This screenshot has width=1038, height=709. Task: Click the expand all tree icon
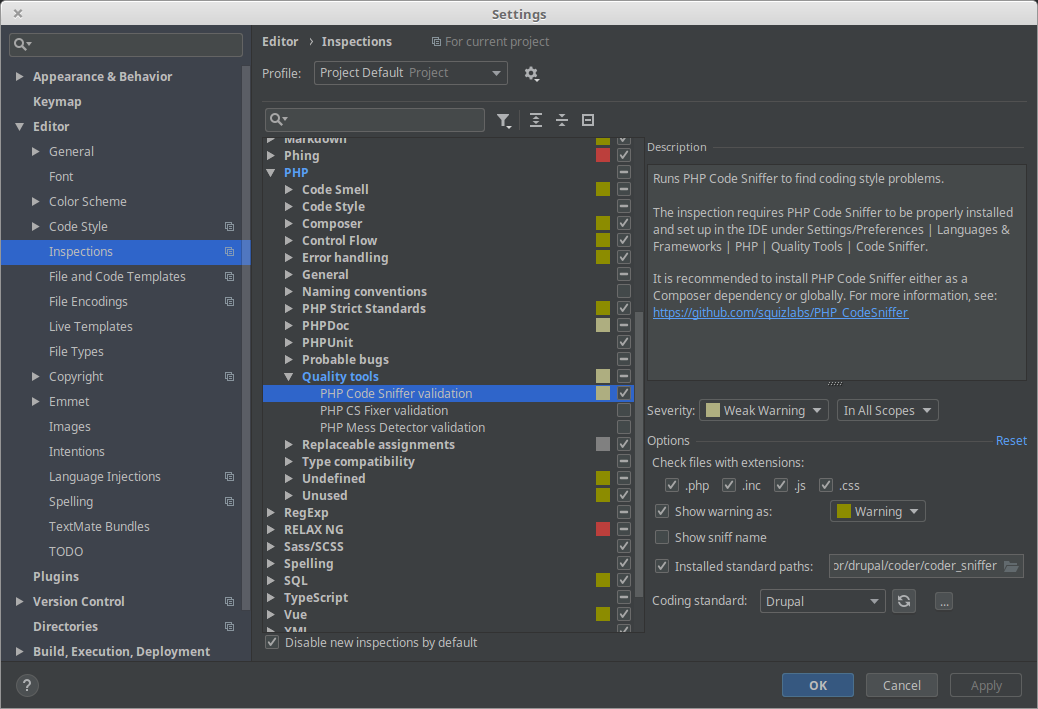point(536,120)
